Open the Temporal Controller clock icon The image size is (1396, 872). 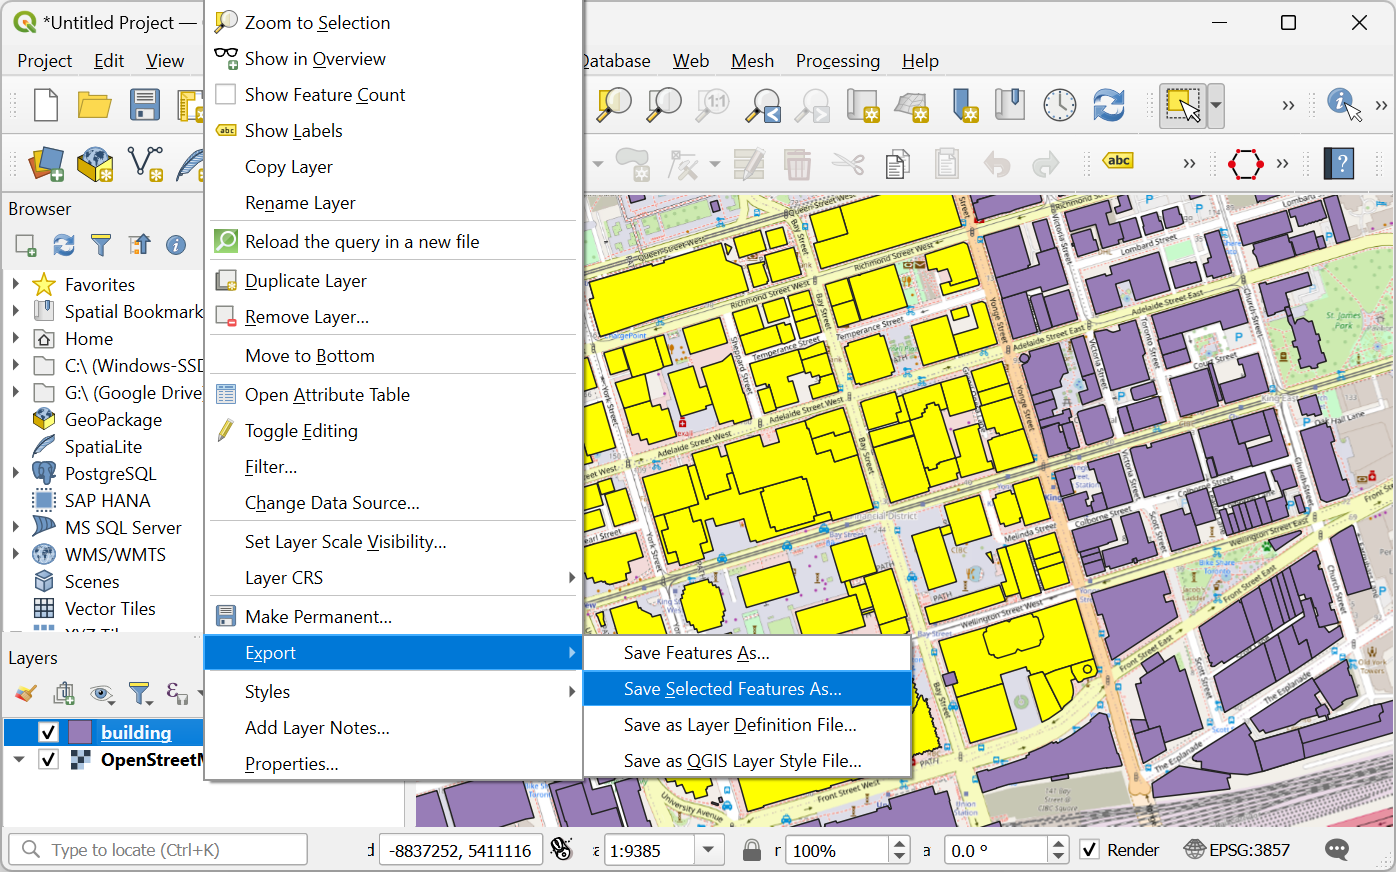click(1059, 105)
